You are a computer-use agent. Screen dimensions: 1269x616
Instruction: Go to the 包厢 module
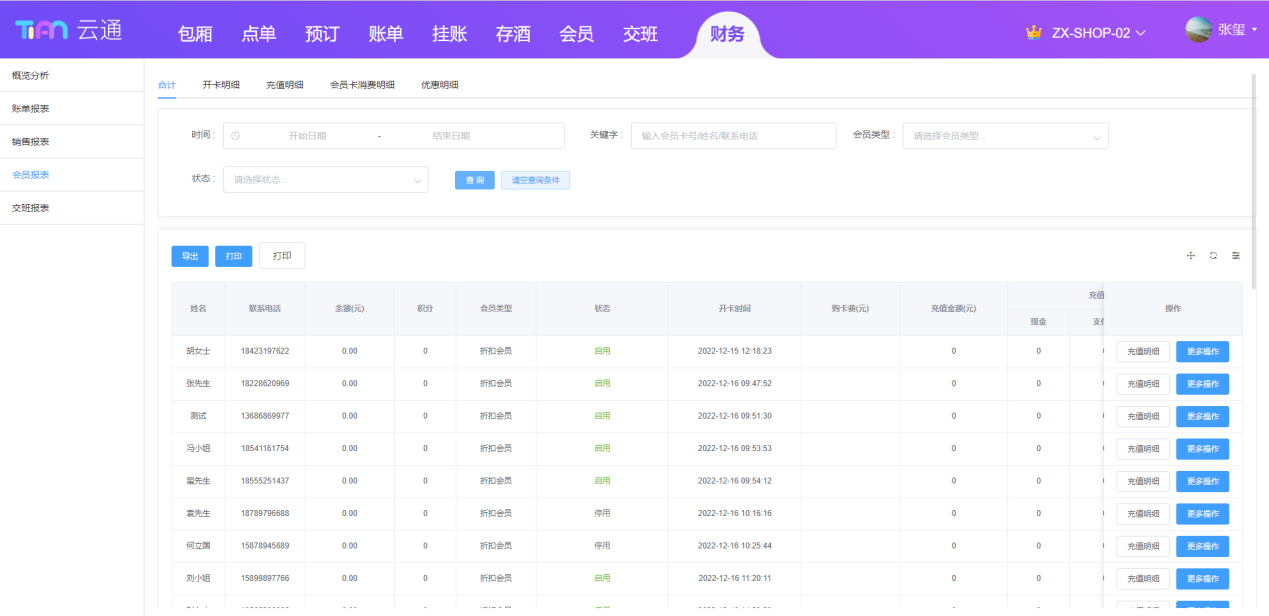(195, 34)
